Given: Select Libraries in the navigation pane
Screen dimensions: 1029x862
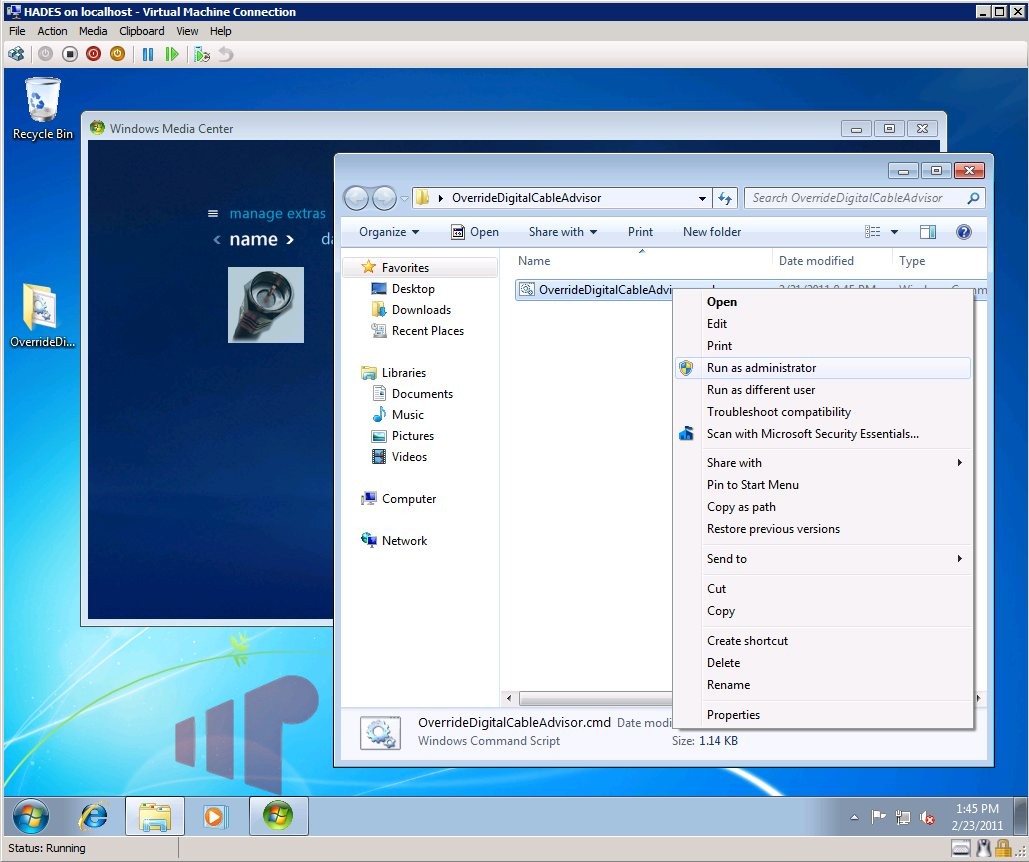Looking at the screenshot, I should pyautogui.click(x=404, y=373).
